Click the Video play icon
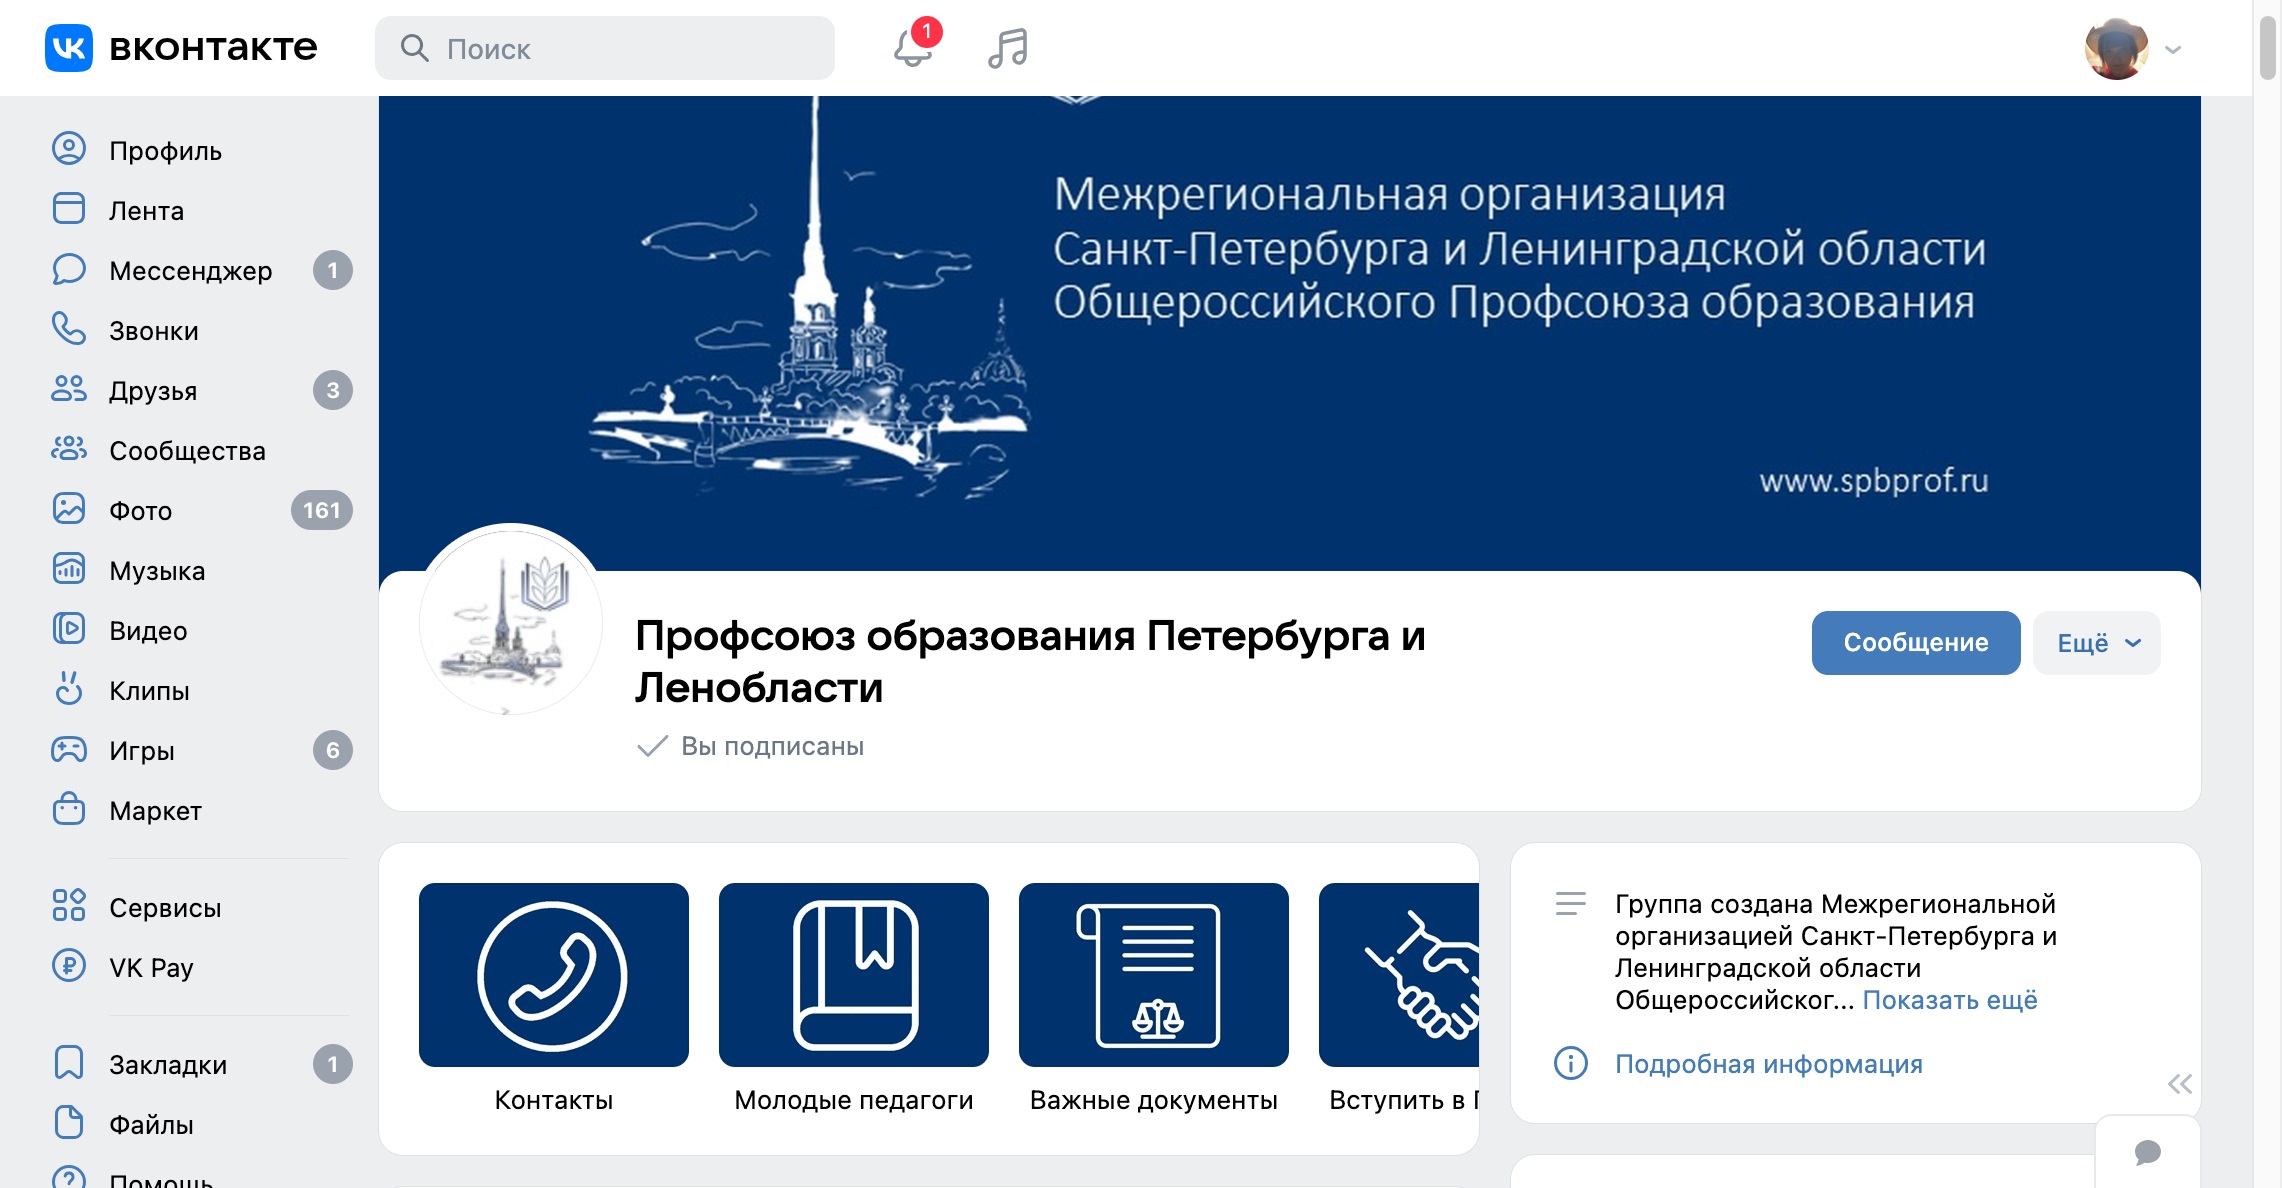Image resolution: width=2282 pixels, height=1188 pixels. click(69, 629)
